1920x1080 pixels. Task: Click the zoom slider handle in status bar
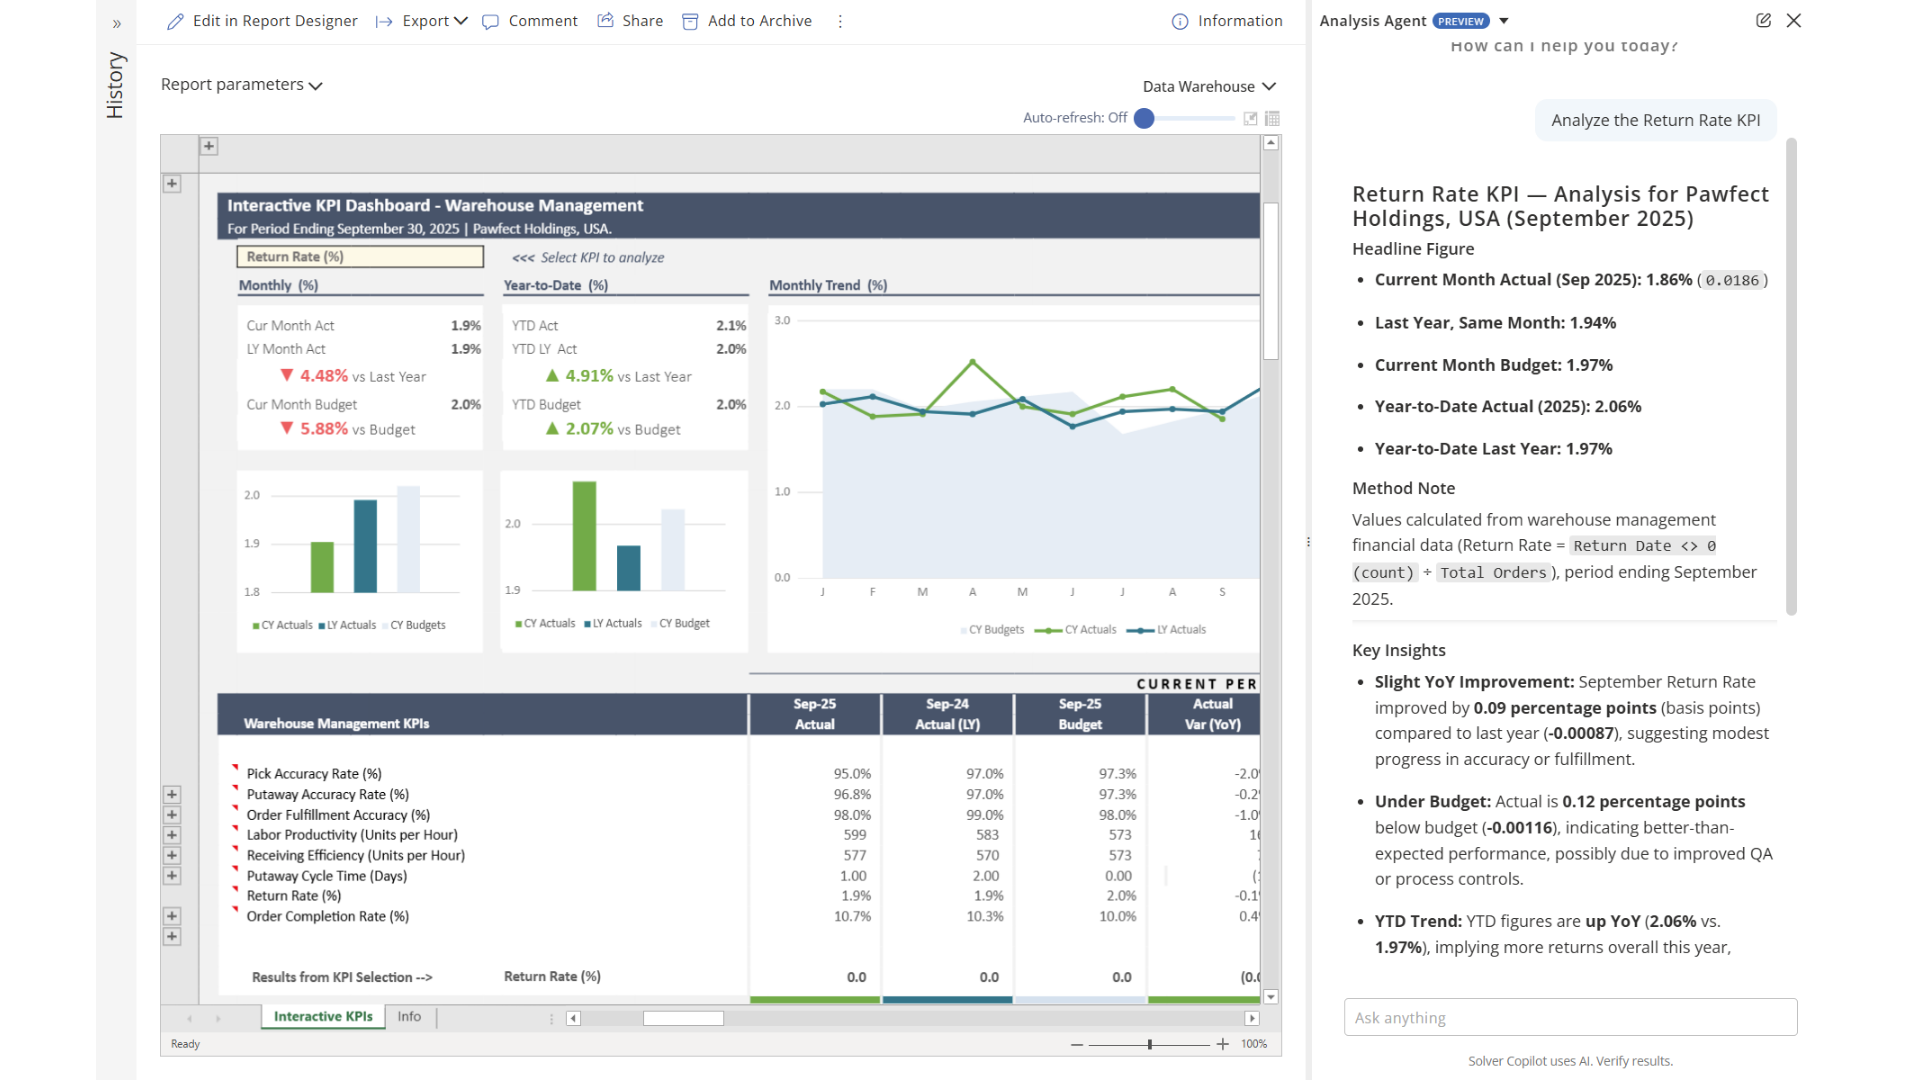[1150, 1044]
